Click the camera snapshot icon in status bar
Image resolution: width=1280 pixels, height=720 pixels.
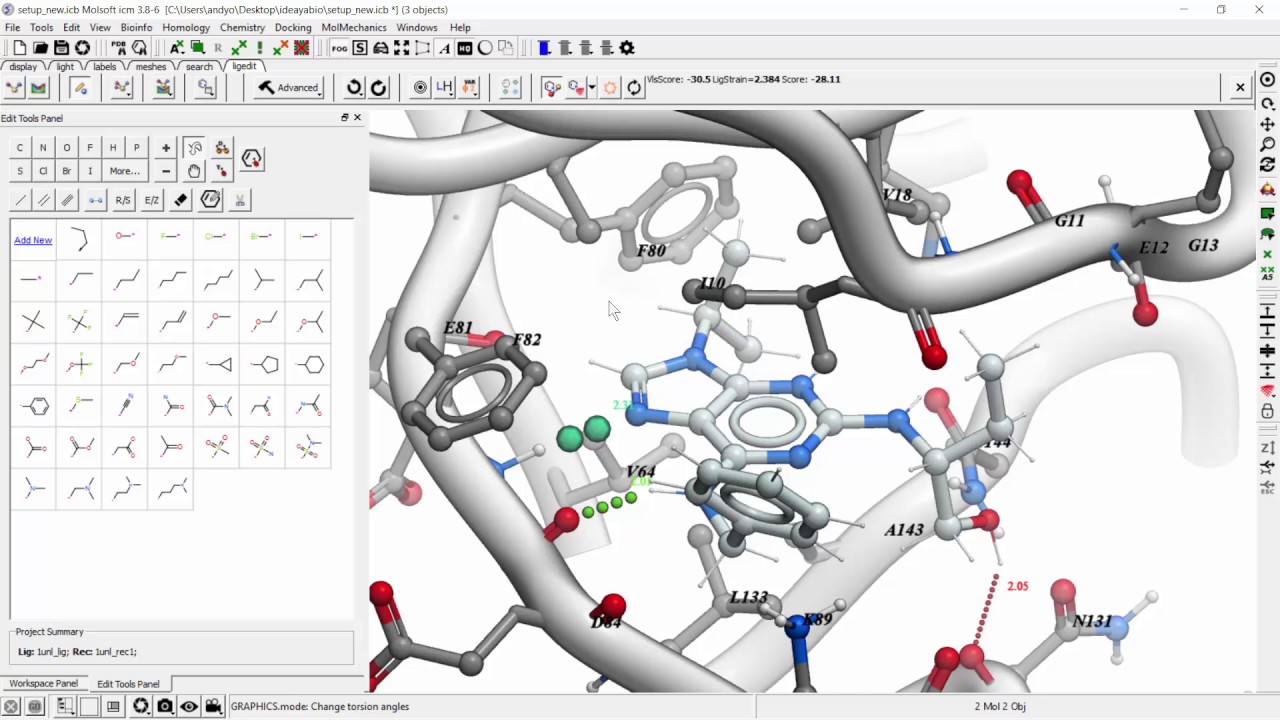(165, 707)
